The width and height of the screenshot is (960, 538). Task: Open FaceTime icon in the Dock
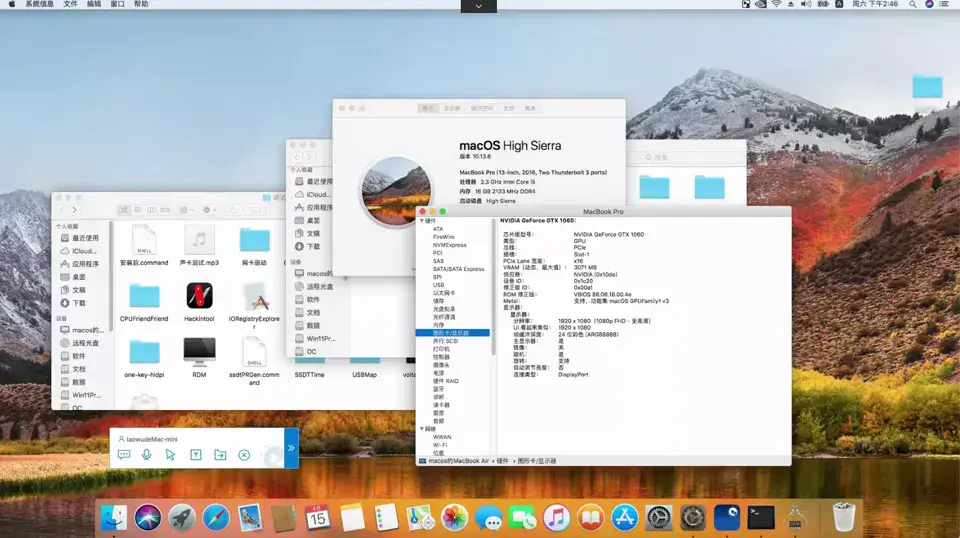pos(522,518)
